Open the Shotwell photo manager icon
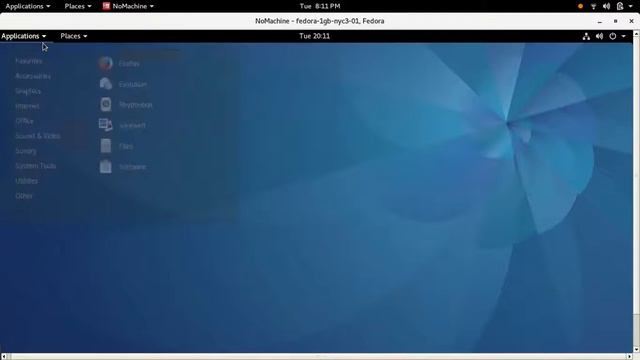 [106, 125]
